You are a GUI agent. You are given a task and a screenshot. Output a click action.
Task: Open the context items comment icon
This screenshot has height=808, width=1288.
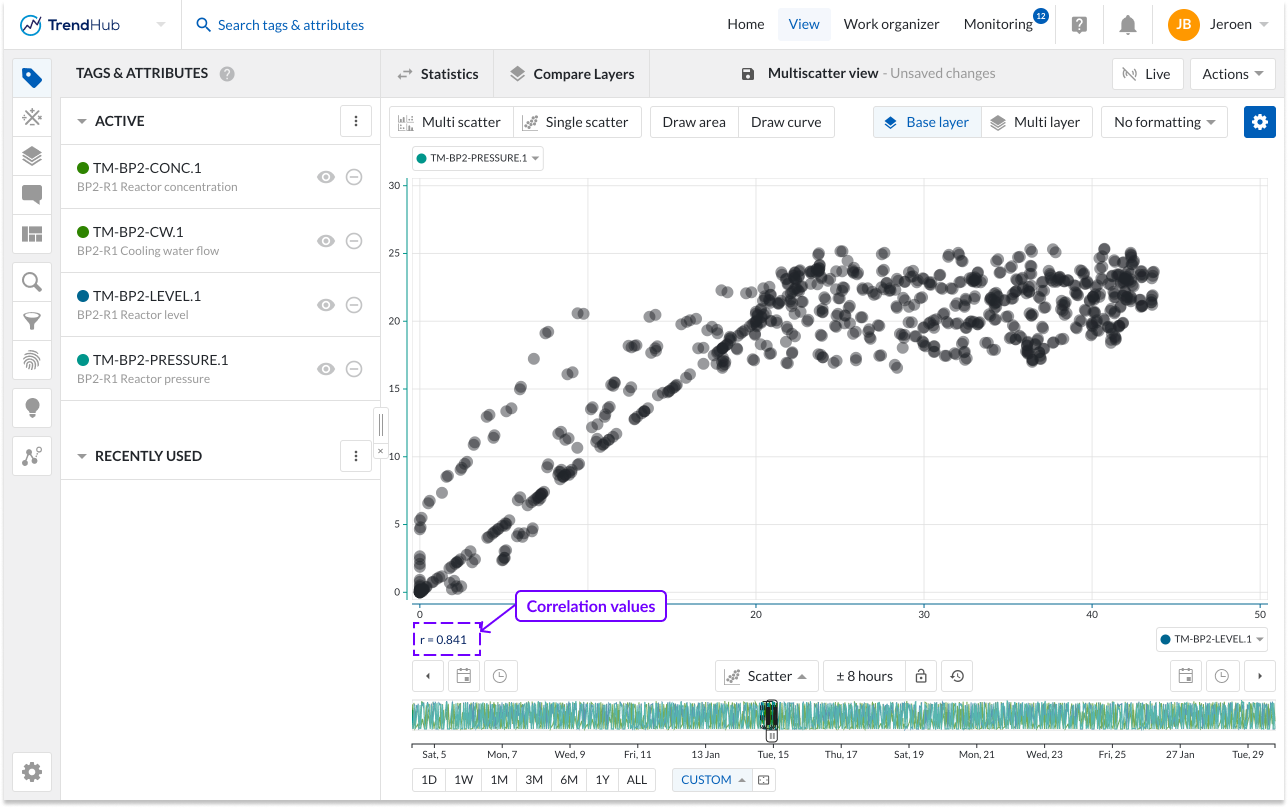tap(32, 195)
